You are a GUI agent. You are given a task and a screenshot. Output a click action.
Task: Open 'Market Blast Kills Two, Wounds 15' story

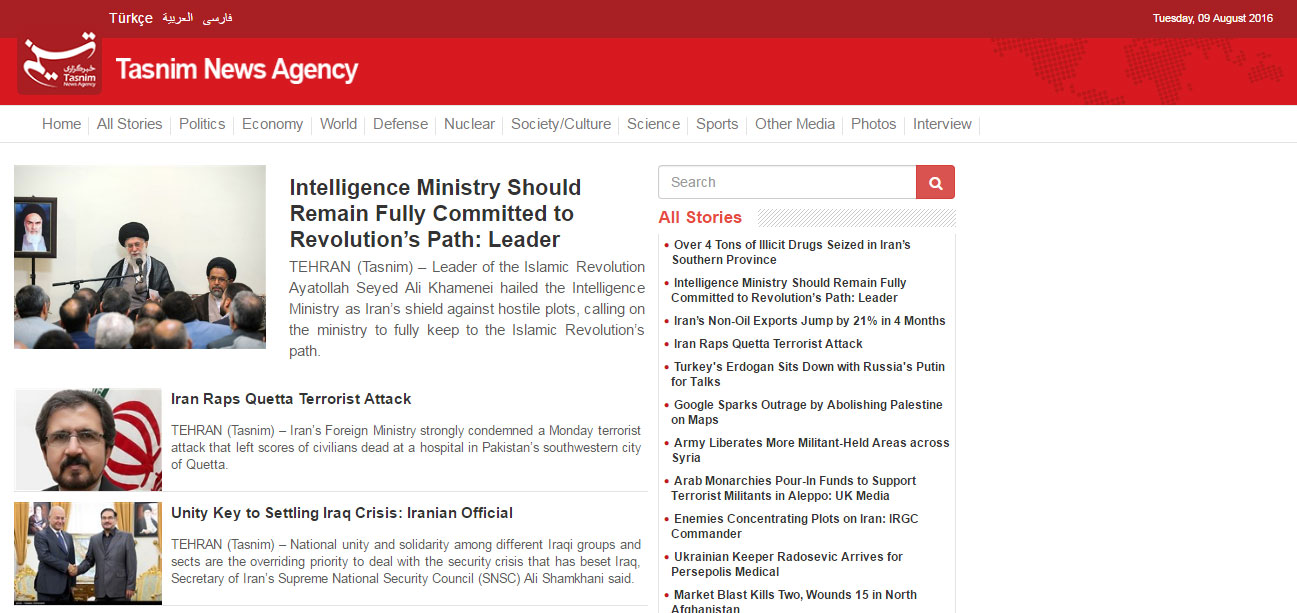[x=794, y=601]
